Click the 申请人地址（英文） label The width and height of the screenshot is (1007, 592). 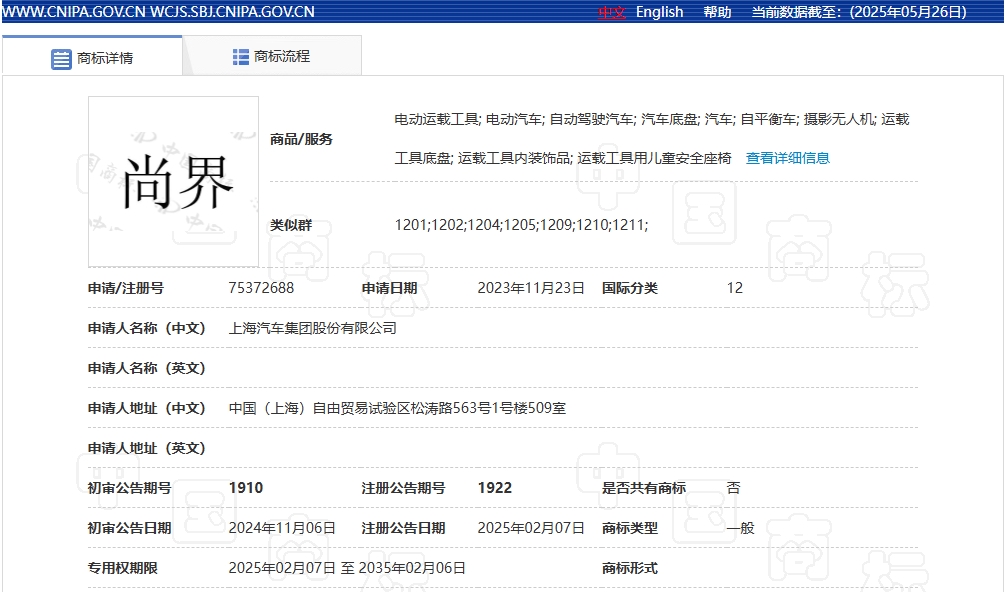(146, 448)
